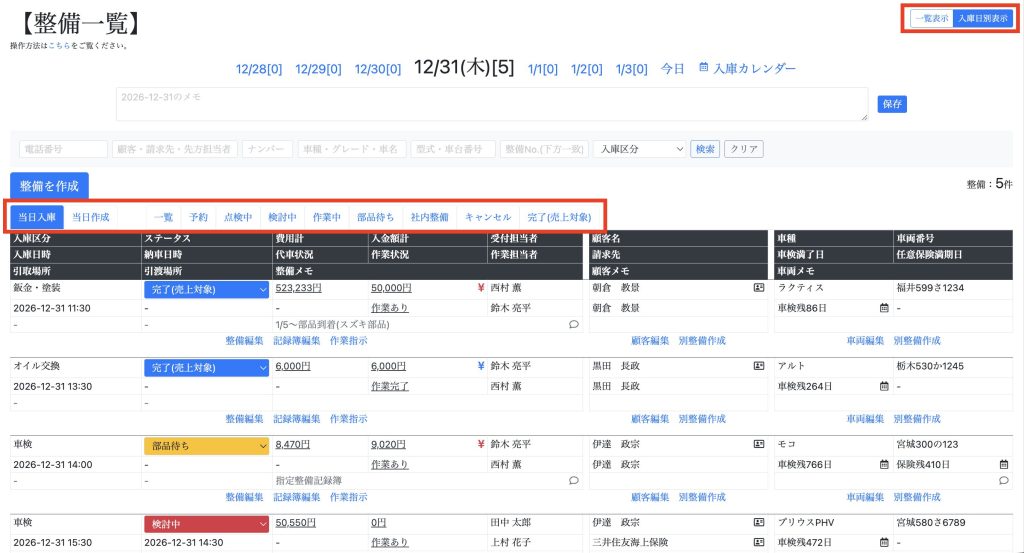Viewport: 1024px width, 553px height.
Task: Switch to 入庫日別表示 view mode
Action: (x=982, y=18)
